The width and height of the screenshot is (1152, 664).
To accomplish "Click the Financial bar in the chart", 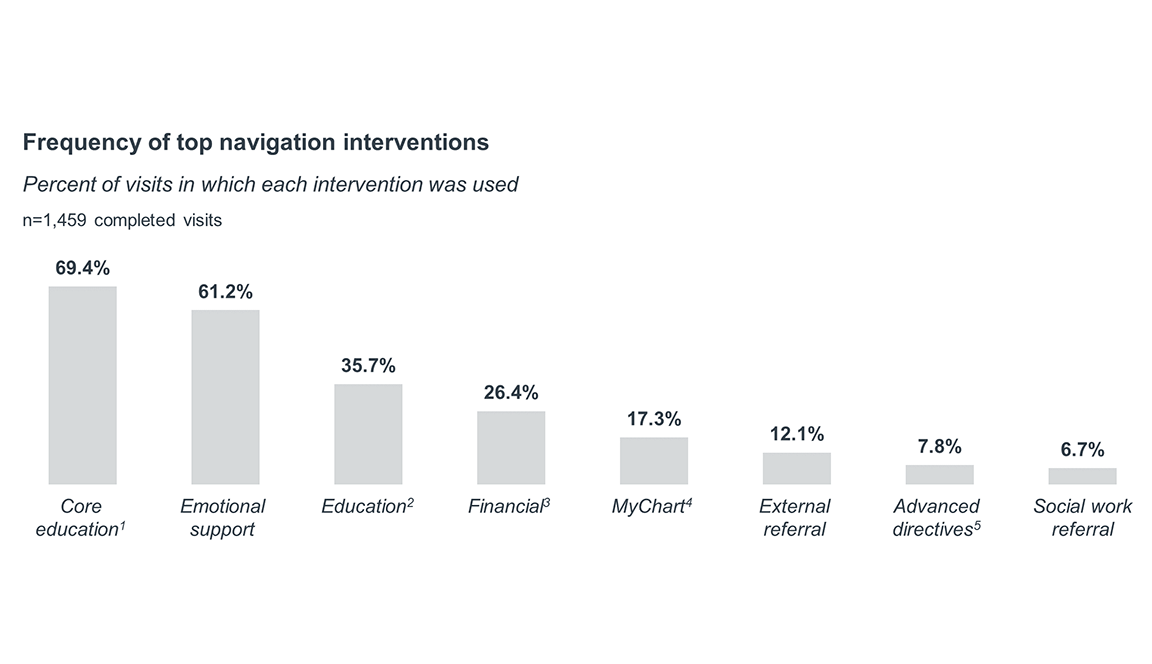I will 511,447.
